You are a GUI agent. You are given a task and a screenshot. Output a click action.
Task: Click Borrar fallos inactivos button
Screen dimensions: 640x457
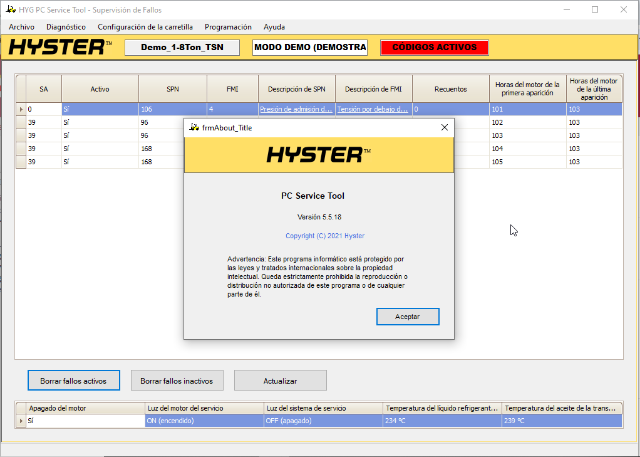(176, 381)
